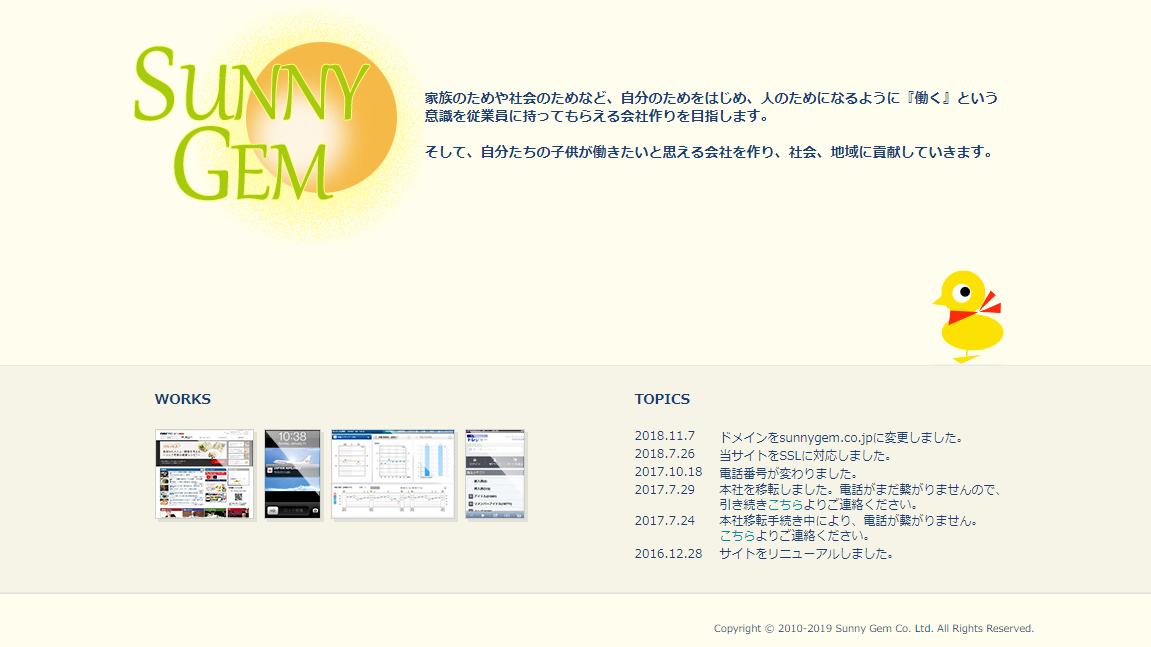Click the yellow duck mascot image
Image resolution: width=1151 pixels, height=647 pixels.
[x=967, y=316]
